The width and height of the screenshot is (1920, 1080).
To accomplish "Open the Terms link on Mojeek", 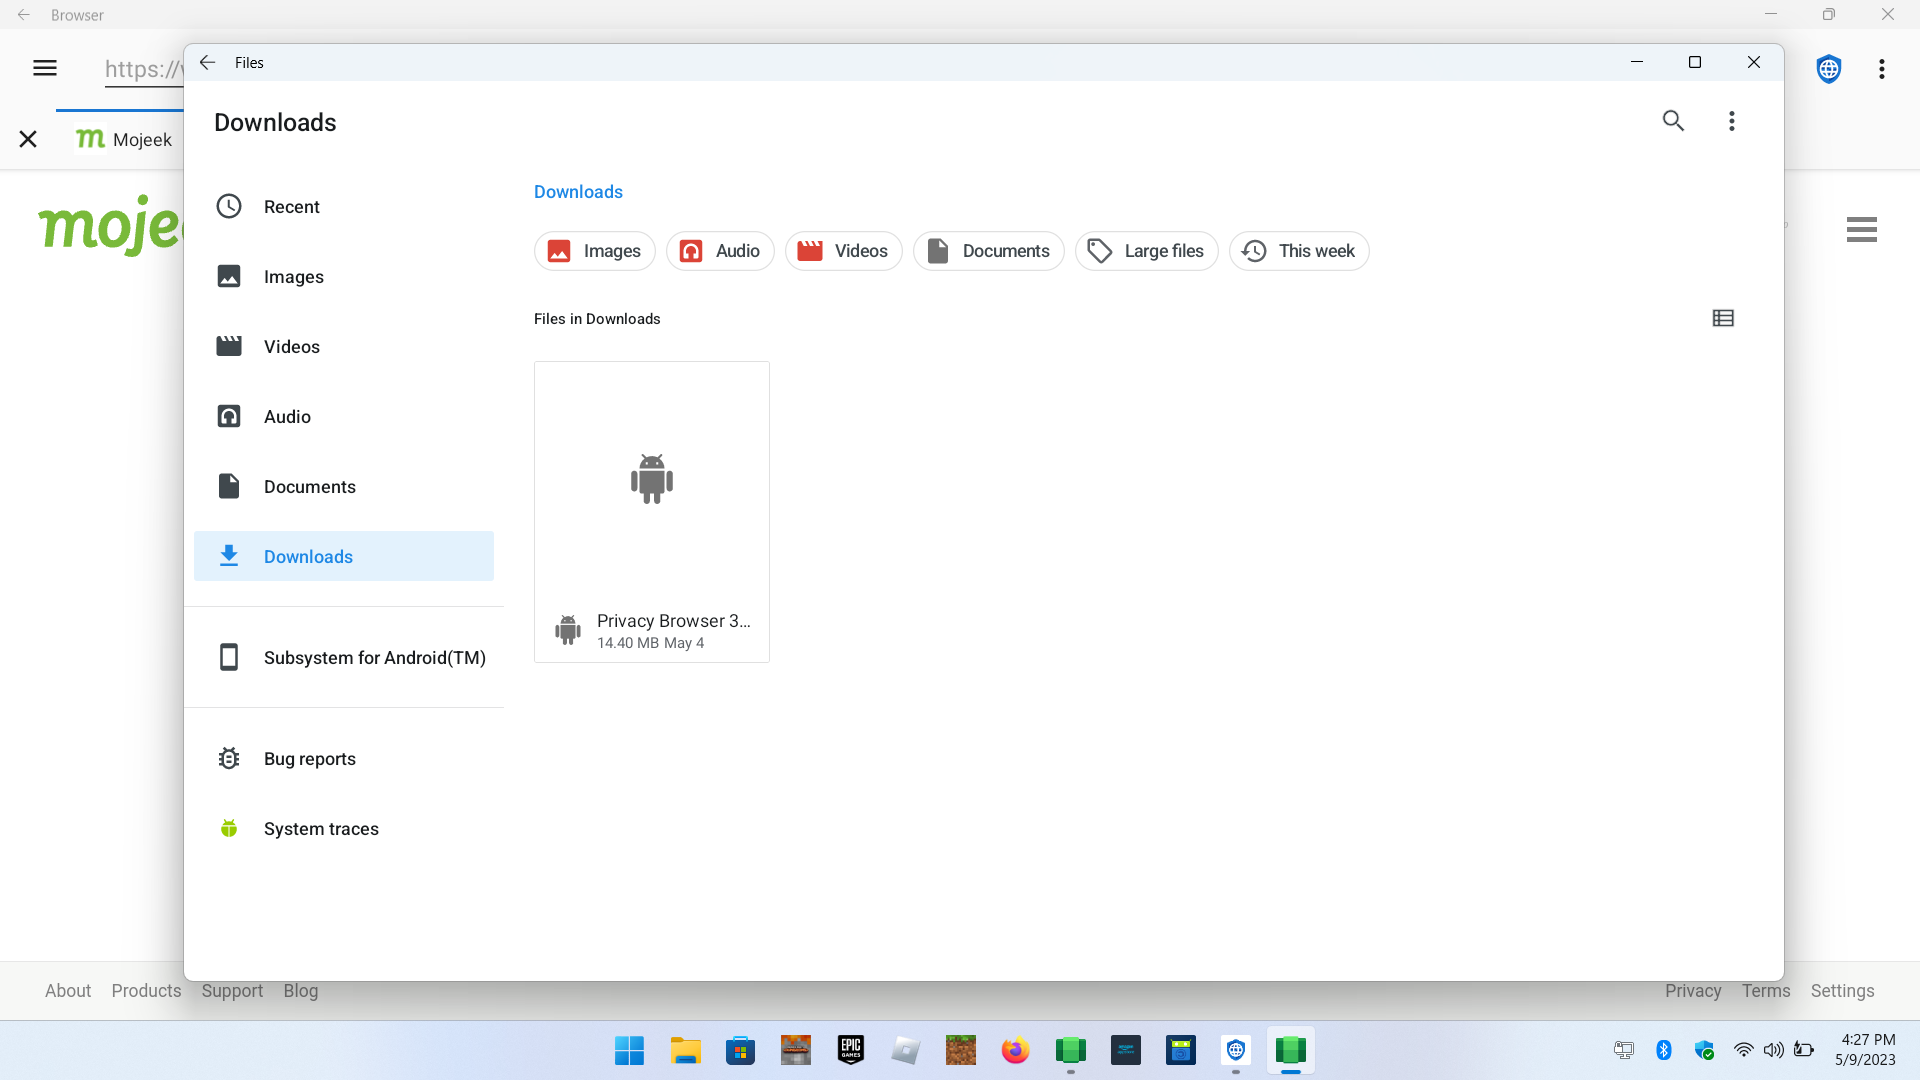I will coord(1766,991).
